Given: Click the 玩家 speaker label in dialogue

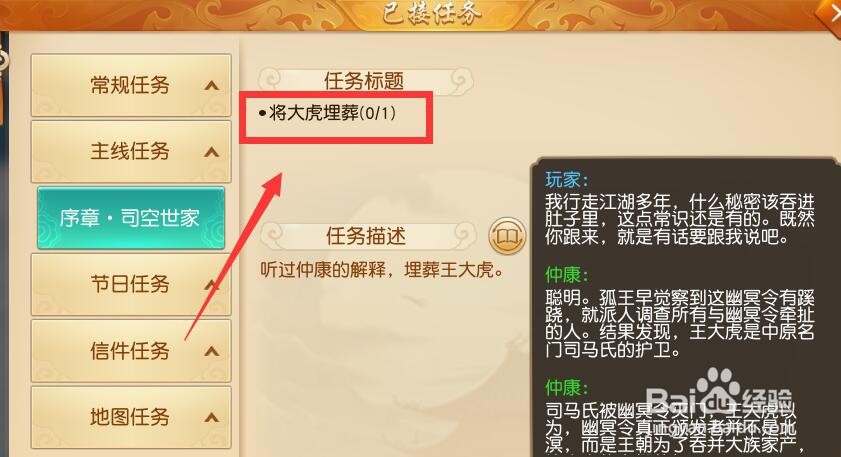Looking at the screenshot, I should coord(567,179).
